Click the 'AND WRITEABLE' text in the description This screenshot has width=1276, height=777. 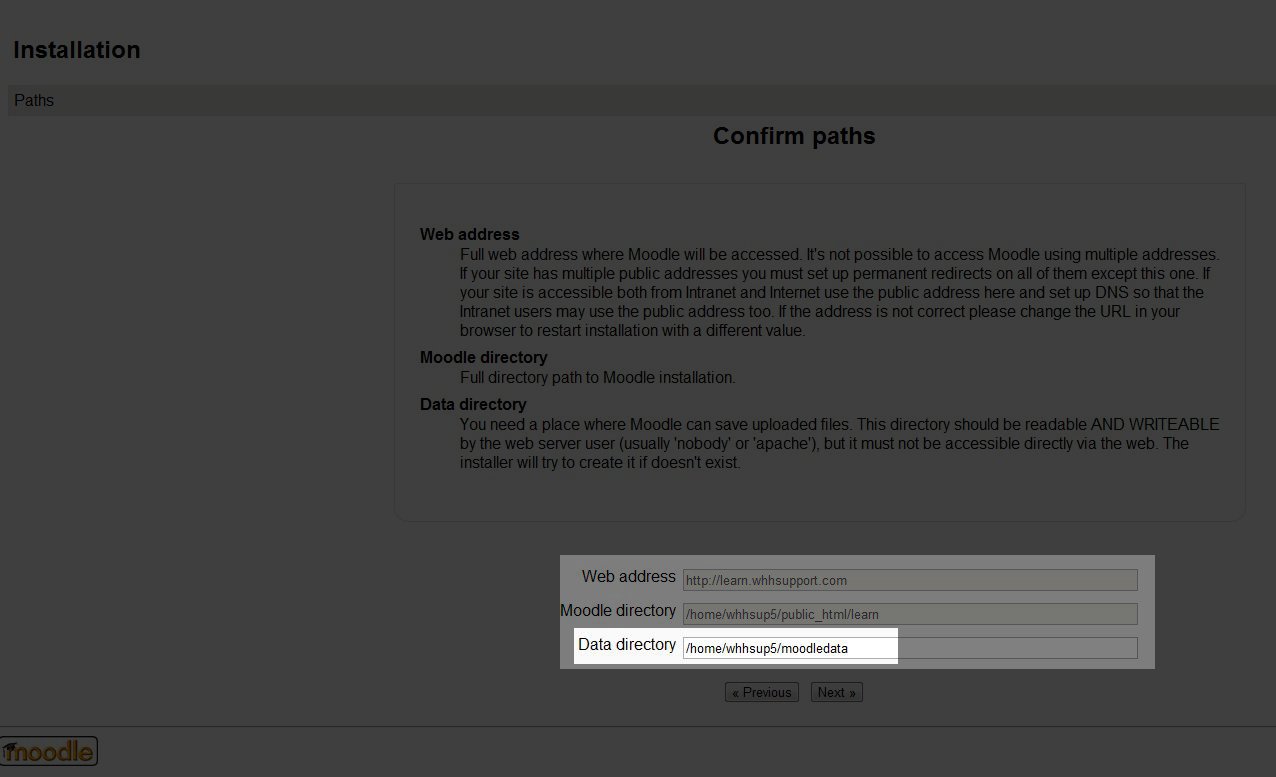coord(1154,424)
